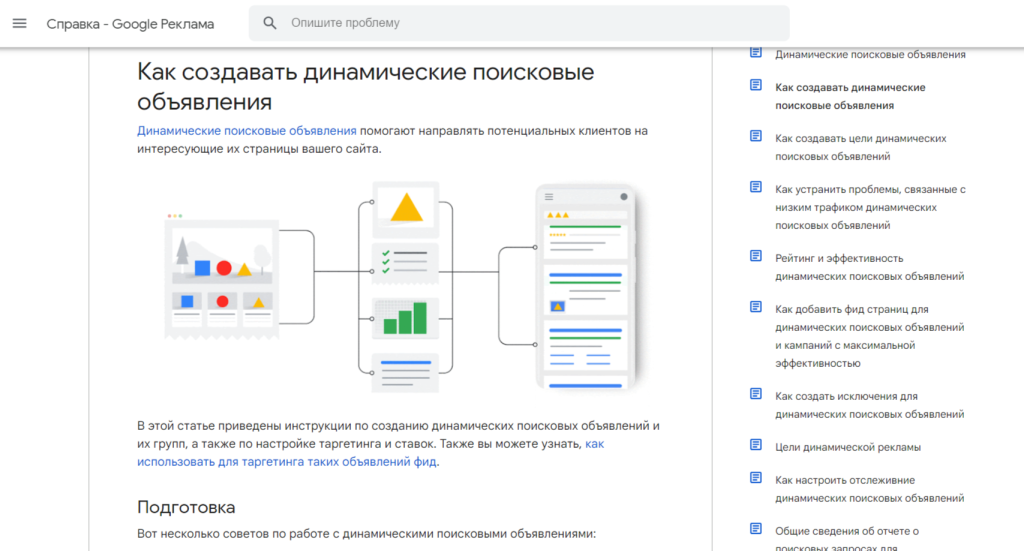
Task: Open 'Как создавать цели динамических поисковых объявлений'
Action: click(860, 147)
